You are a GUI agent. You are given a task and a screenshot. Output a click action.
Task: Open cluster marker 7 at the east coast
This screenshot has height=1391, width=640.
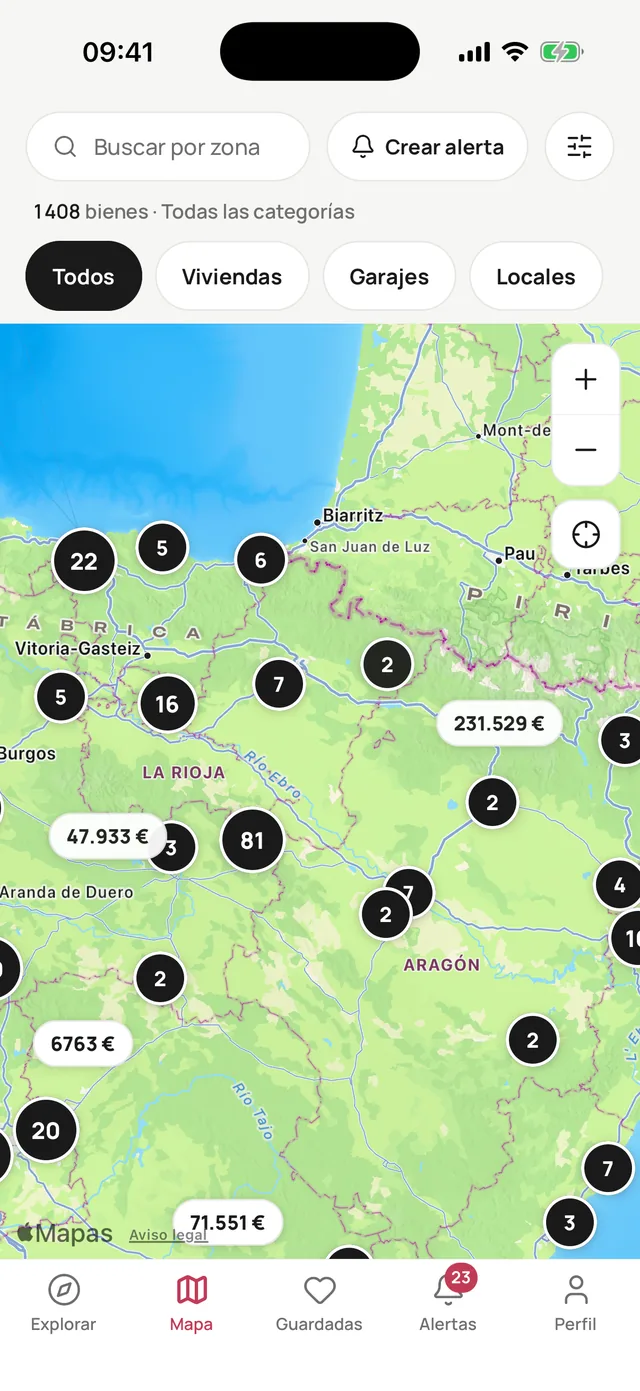(x=608, y=1168)
